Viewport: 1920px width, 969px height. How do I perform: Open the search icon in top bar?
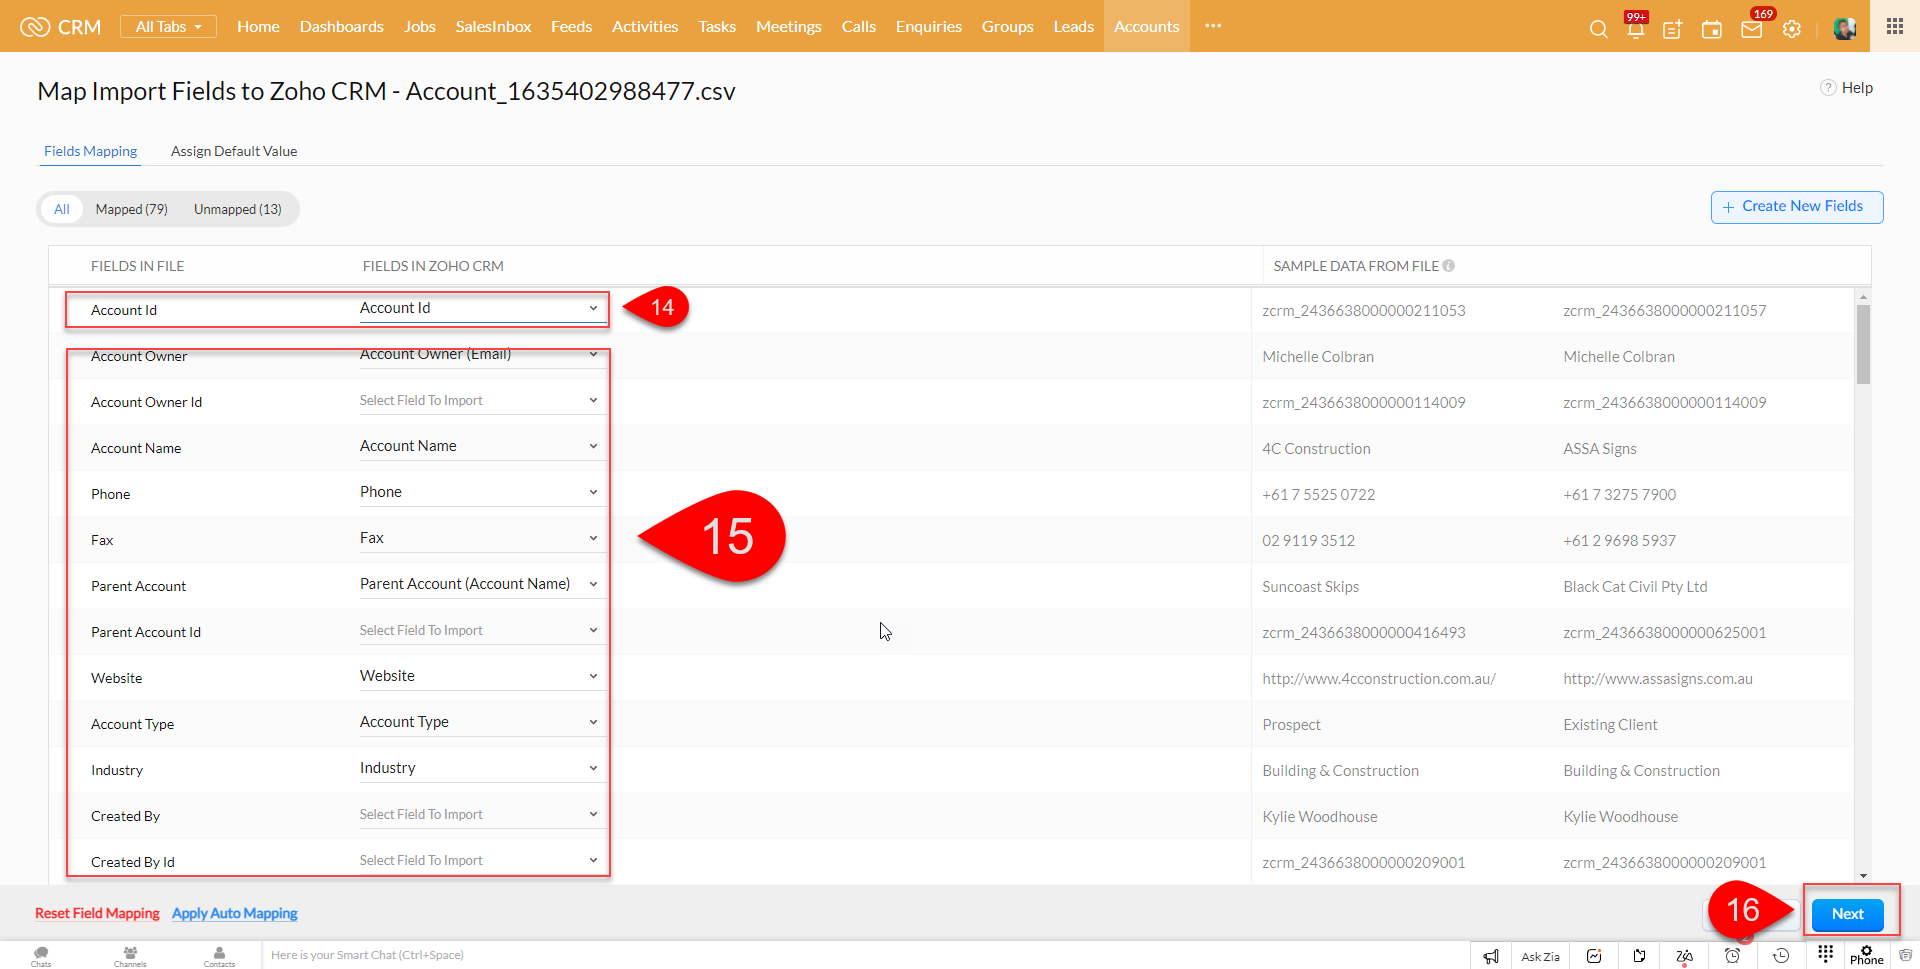tap(1598, 29)
